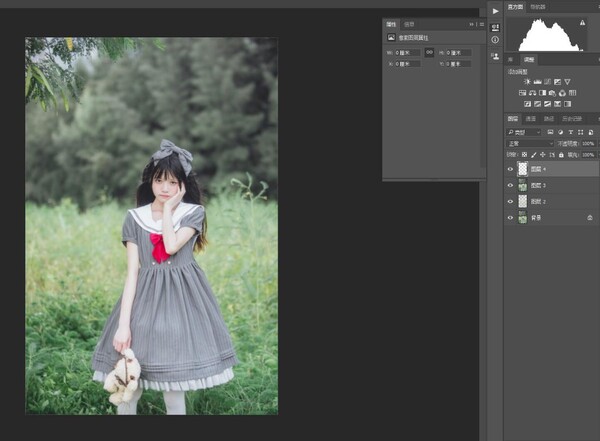Add a Posterize adjustment
Image resolution: width=600 pixels, height=441 pixels.
pyautogui.click(x=537, y=104)
